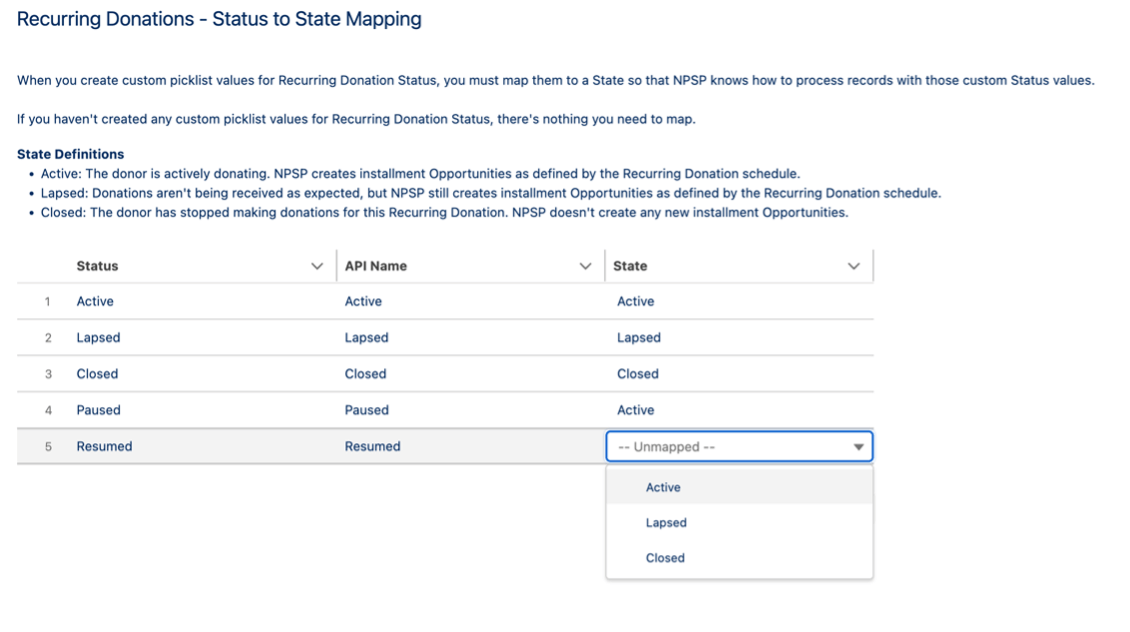Click the Active State cell in row 1

[636, 301]
